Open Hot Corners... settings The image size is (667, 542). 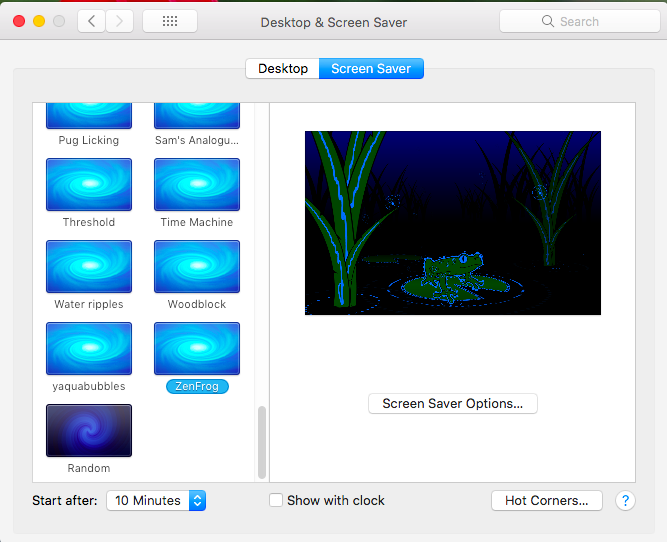pyautogui.click(x=547, y=501)
